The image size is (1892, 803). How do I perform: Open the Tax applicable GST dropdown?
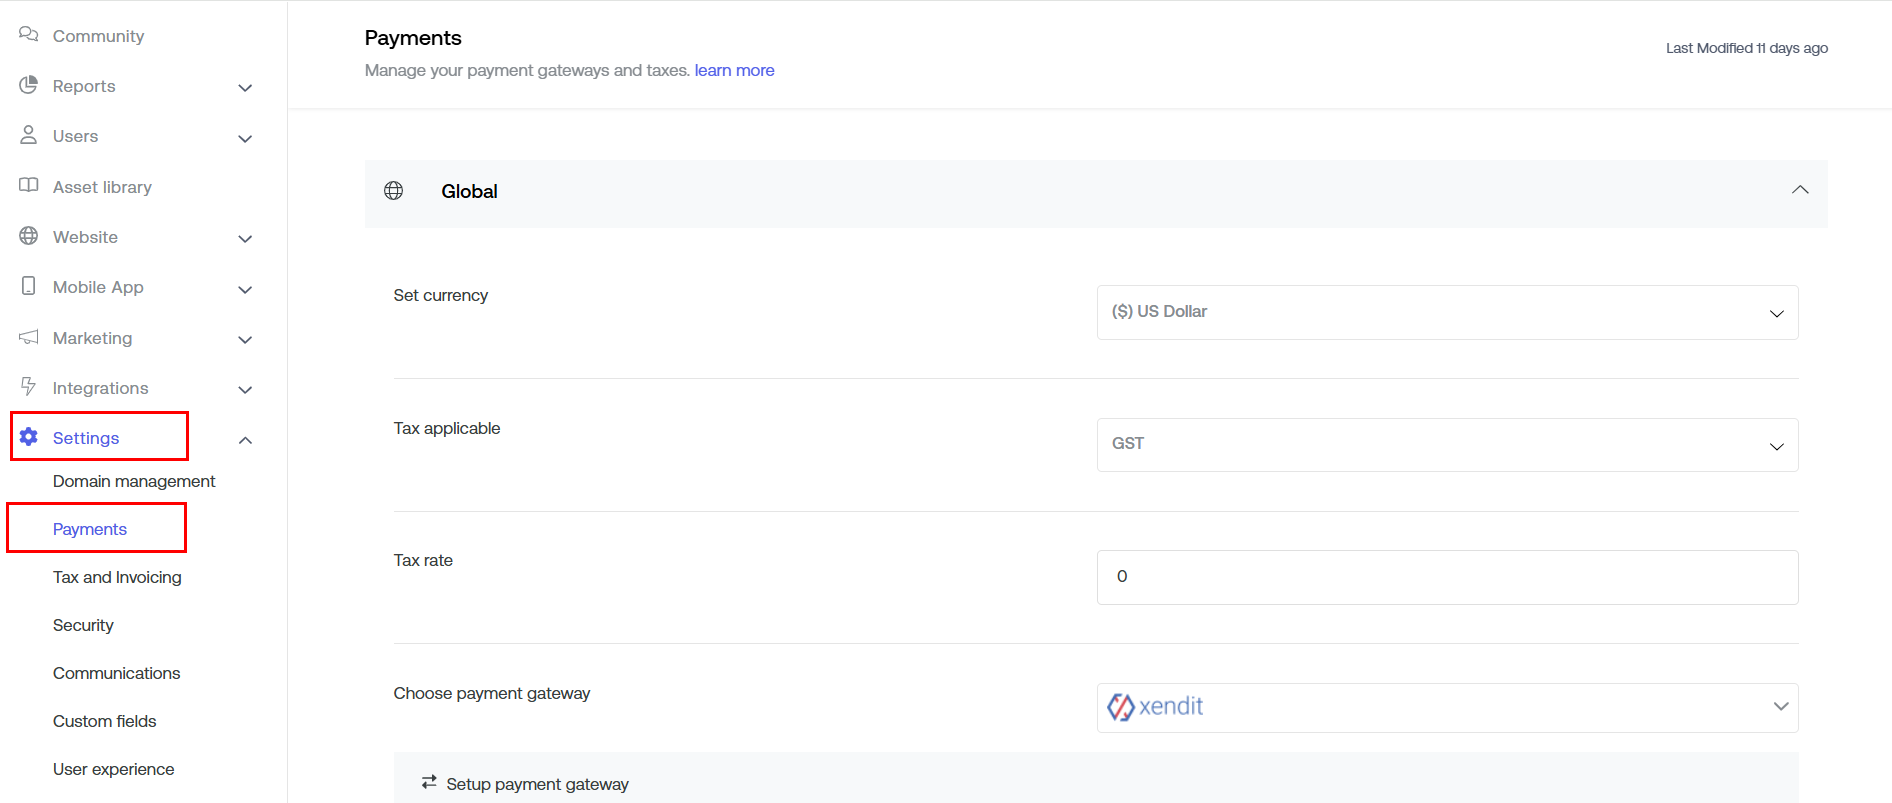[1446, 444]
